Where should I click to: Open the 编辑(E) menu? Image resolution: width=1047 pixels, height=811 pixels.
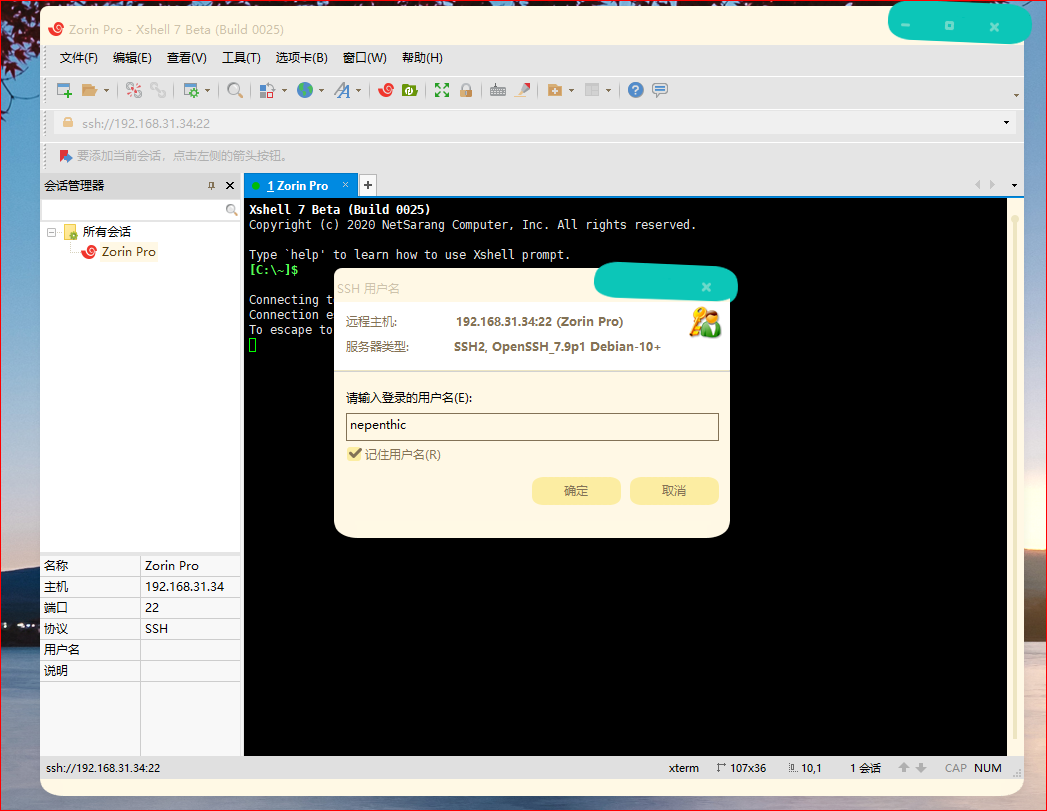pos(132,58)
